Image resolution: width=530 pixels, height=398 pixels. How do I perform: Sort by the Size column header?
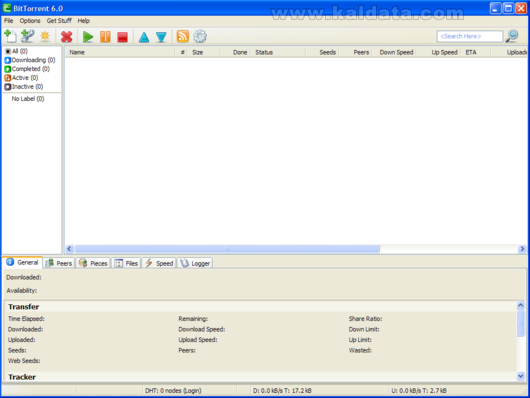pos(204,52)
